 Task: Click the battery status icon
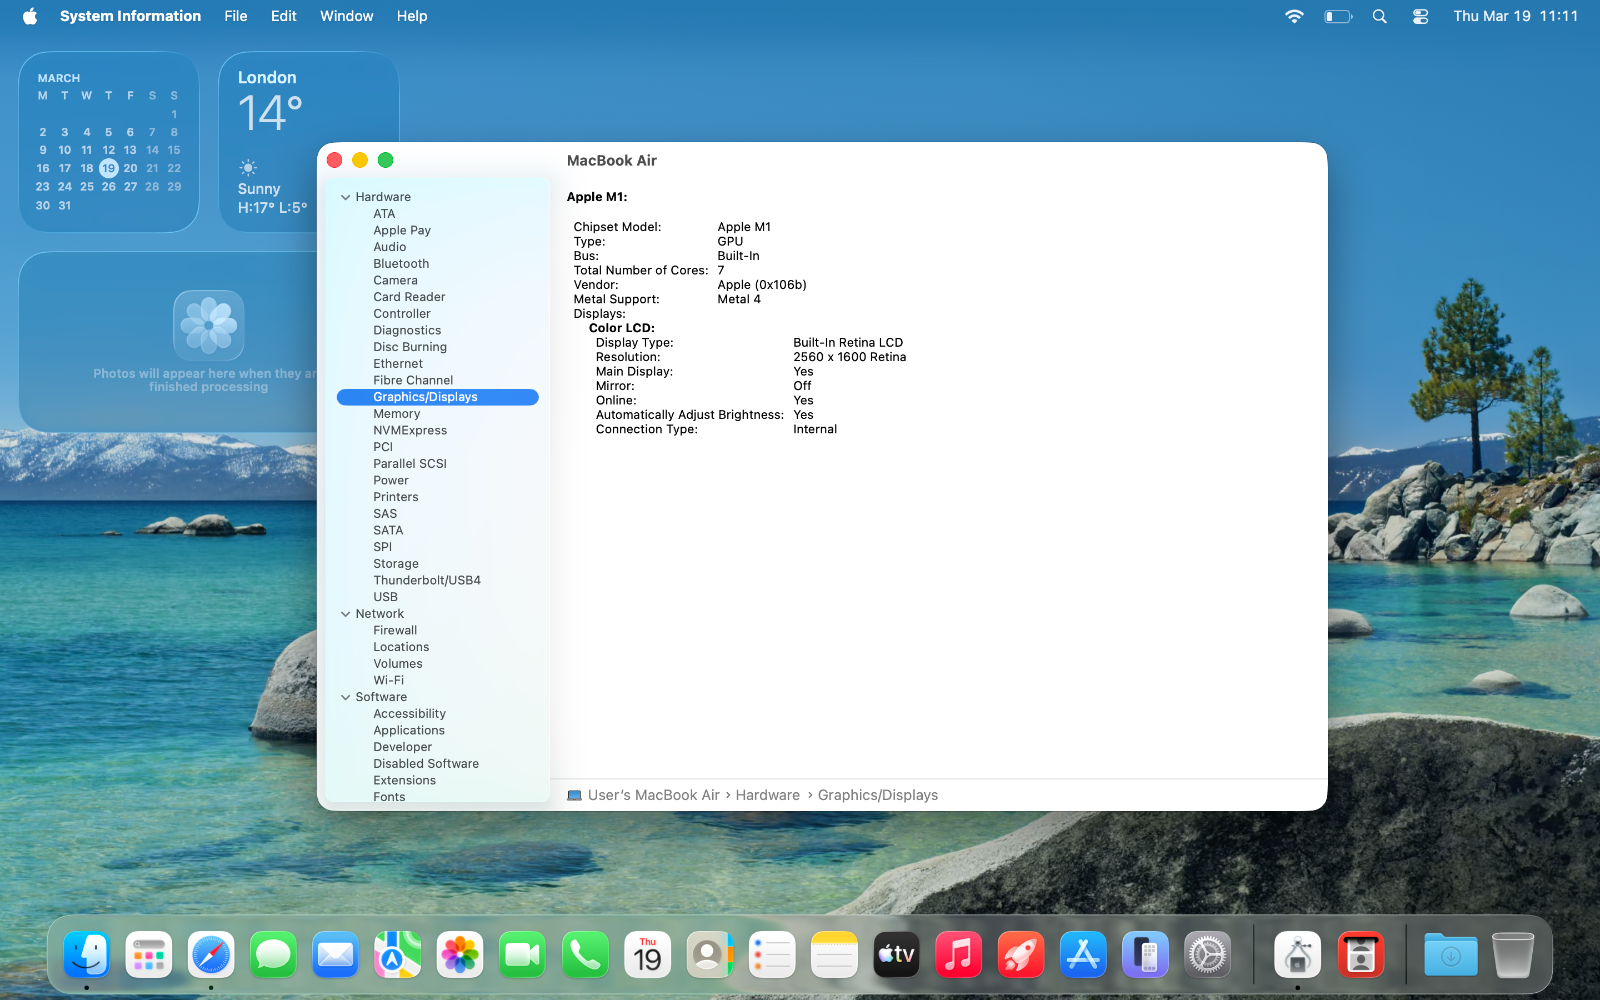click(1338, 16)
